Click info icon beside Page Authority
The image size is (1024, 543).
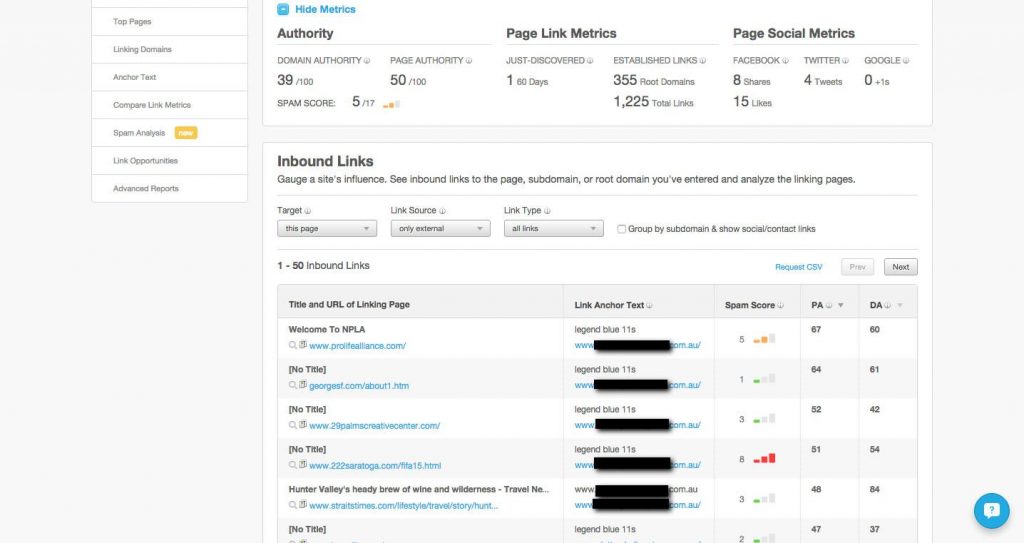click(x=468, y=61)
